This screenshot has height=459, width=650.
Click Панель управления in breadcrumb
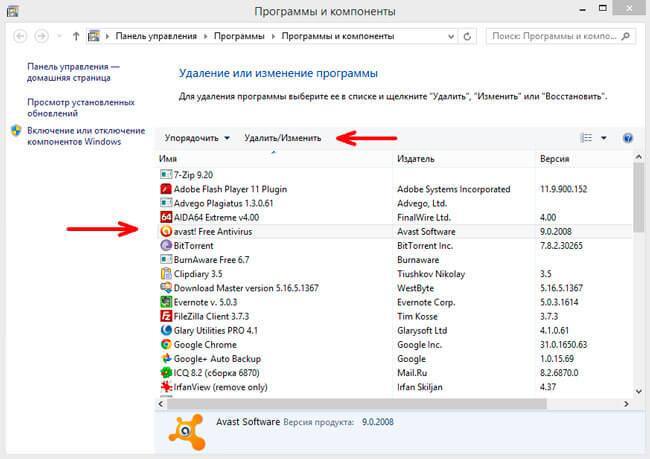tap(156, 36)
